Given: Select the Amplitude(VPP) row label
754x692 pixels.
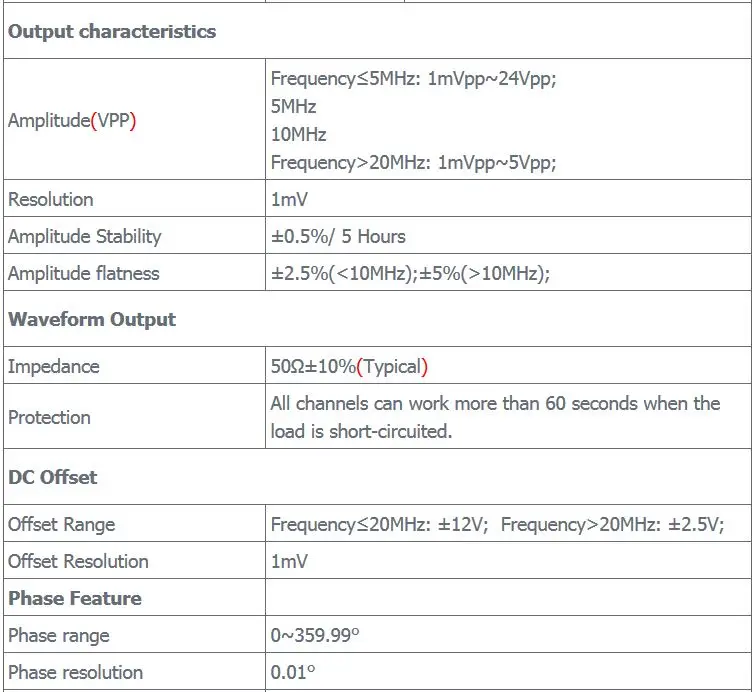Looking at the screenshot, I should click(72, 121).
